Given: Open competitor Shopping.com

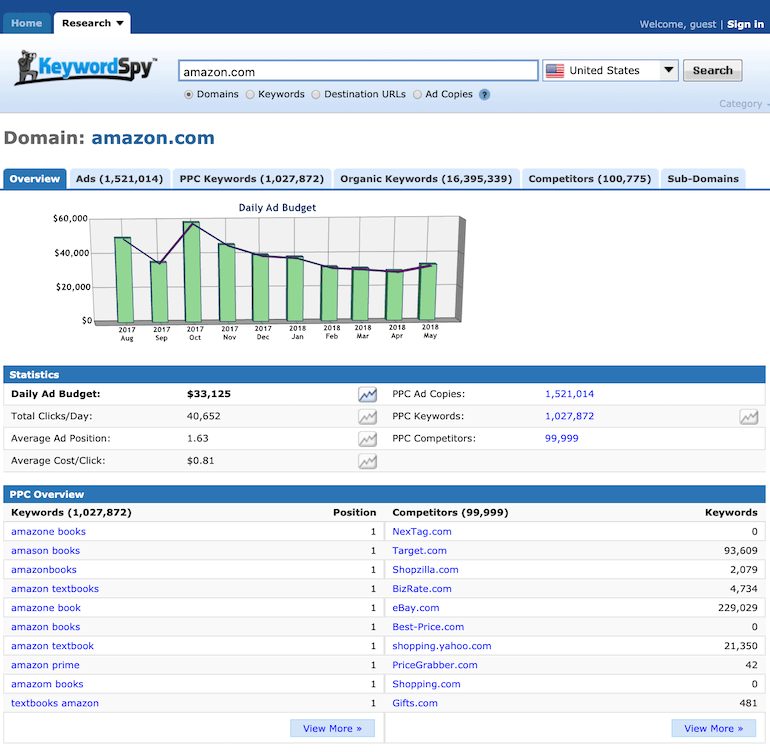Looking at the screenshot, I should click(x=426, y=684).
